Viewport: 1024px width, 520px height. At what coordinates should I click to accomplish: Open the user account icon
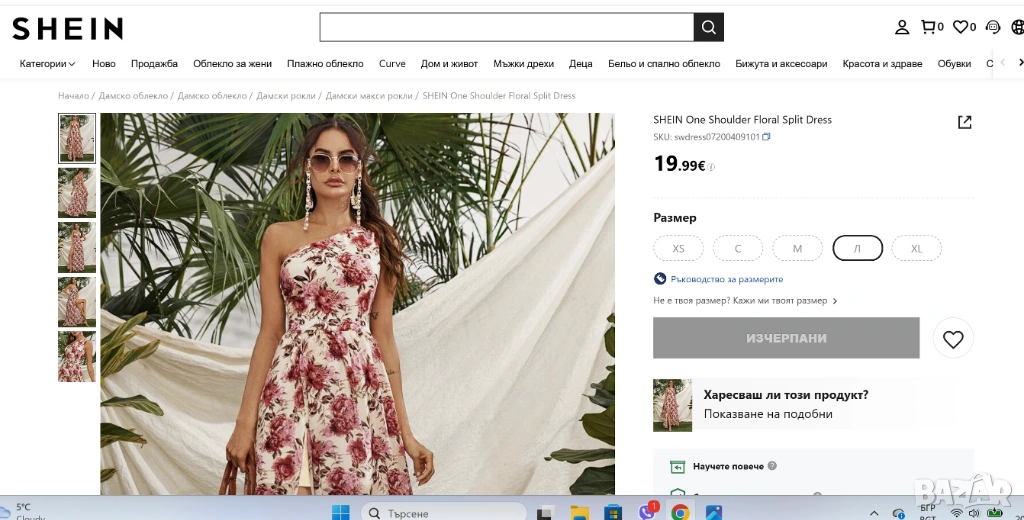[902, 27]
